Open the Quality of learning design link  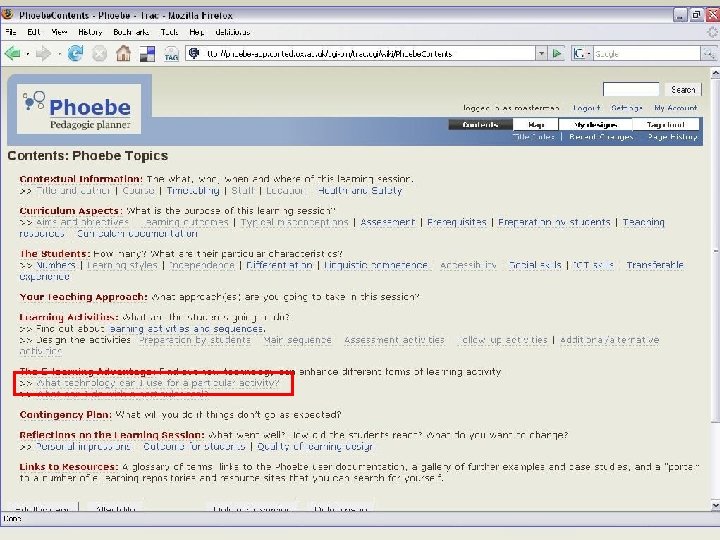tap(315, 446)
